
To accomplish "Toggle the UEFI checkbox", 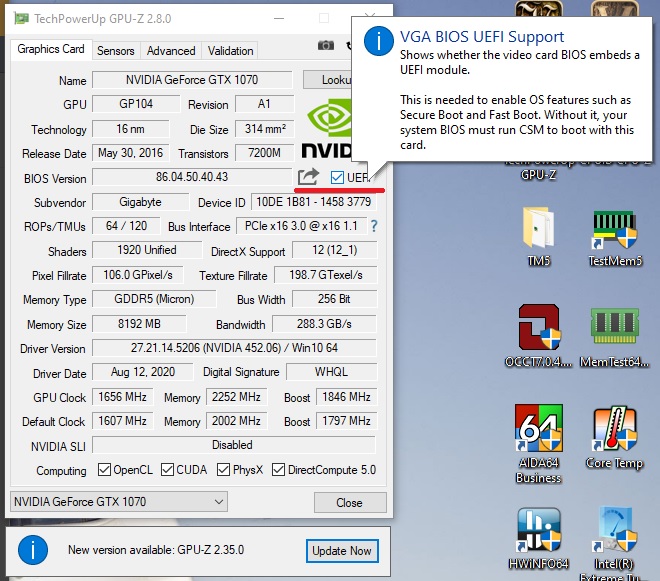I will pos(337,177).
